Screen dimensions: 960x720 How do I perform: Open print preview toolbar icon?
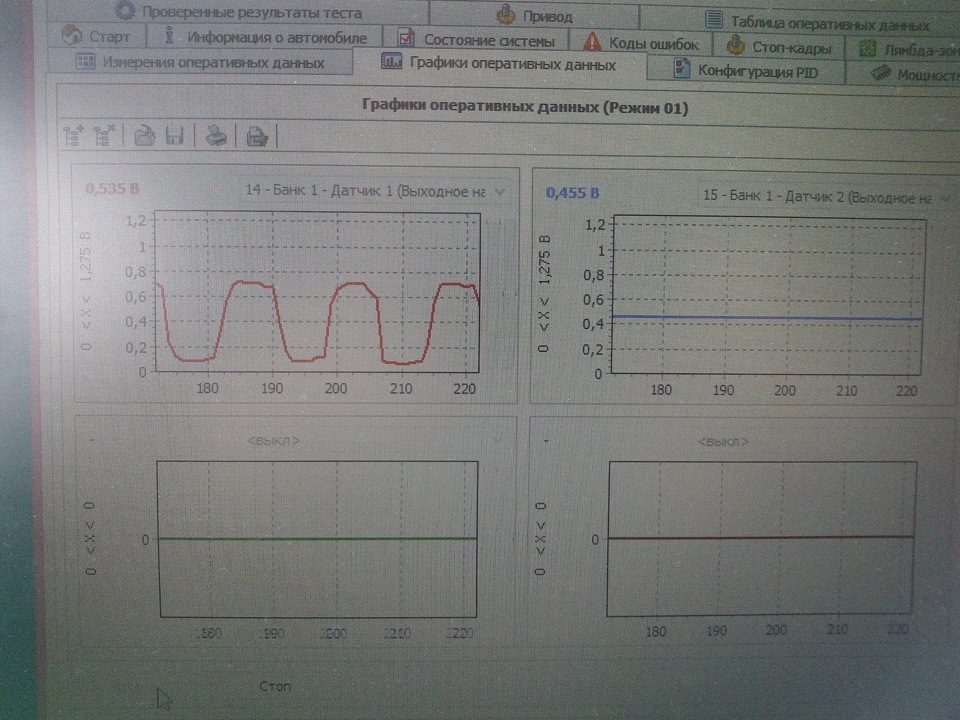tap(257, 136)
